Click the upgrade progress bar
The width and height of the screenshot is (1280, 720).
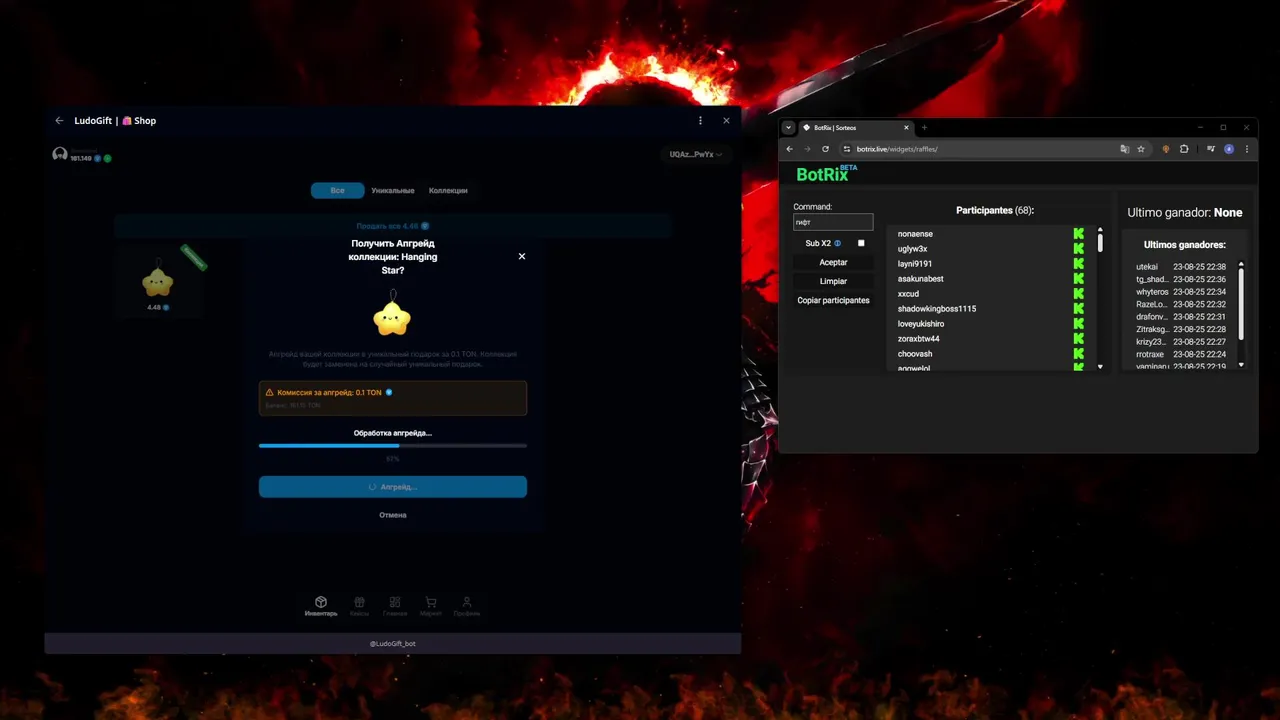coord(393,445)
